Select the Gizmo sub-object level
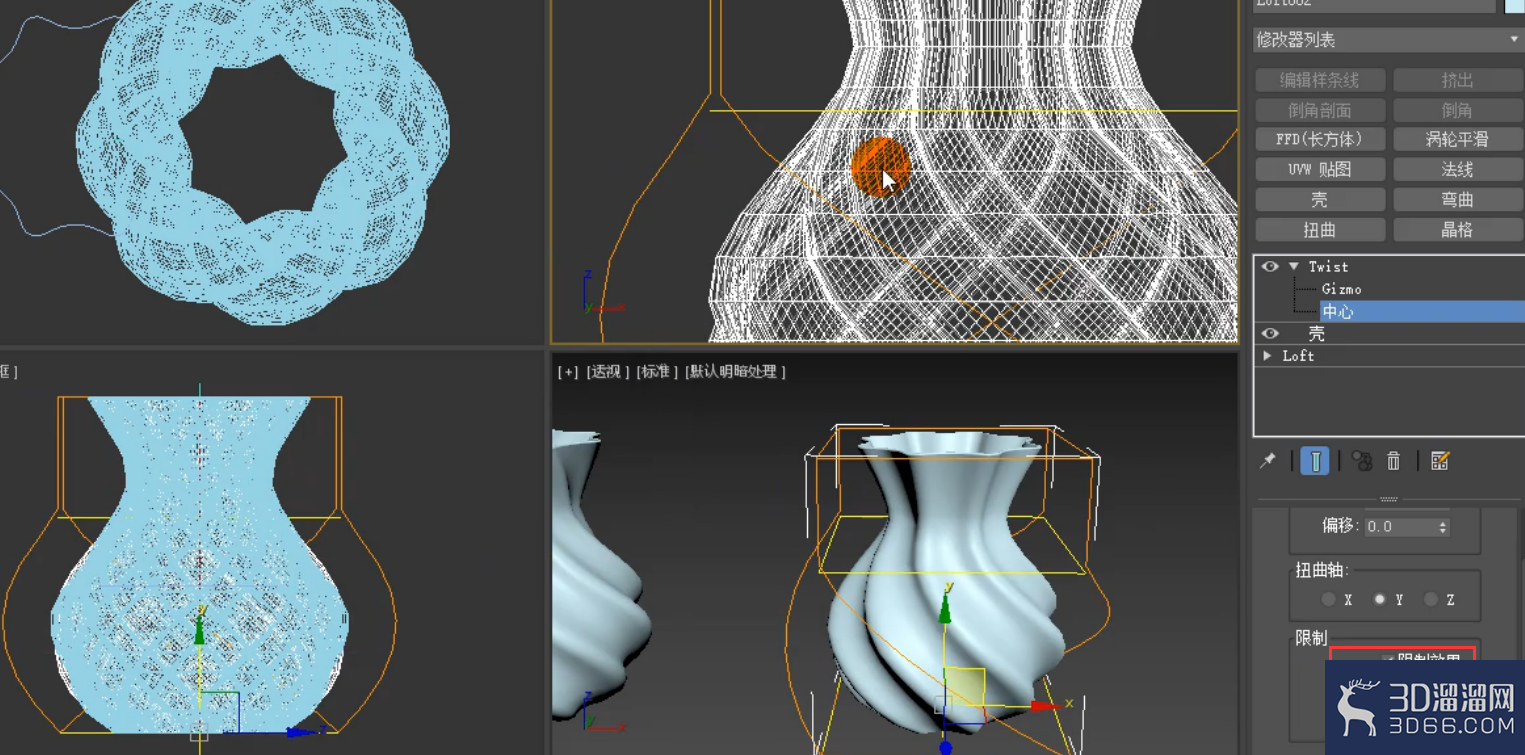1525x755 pixels. coord(1341,289)
